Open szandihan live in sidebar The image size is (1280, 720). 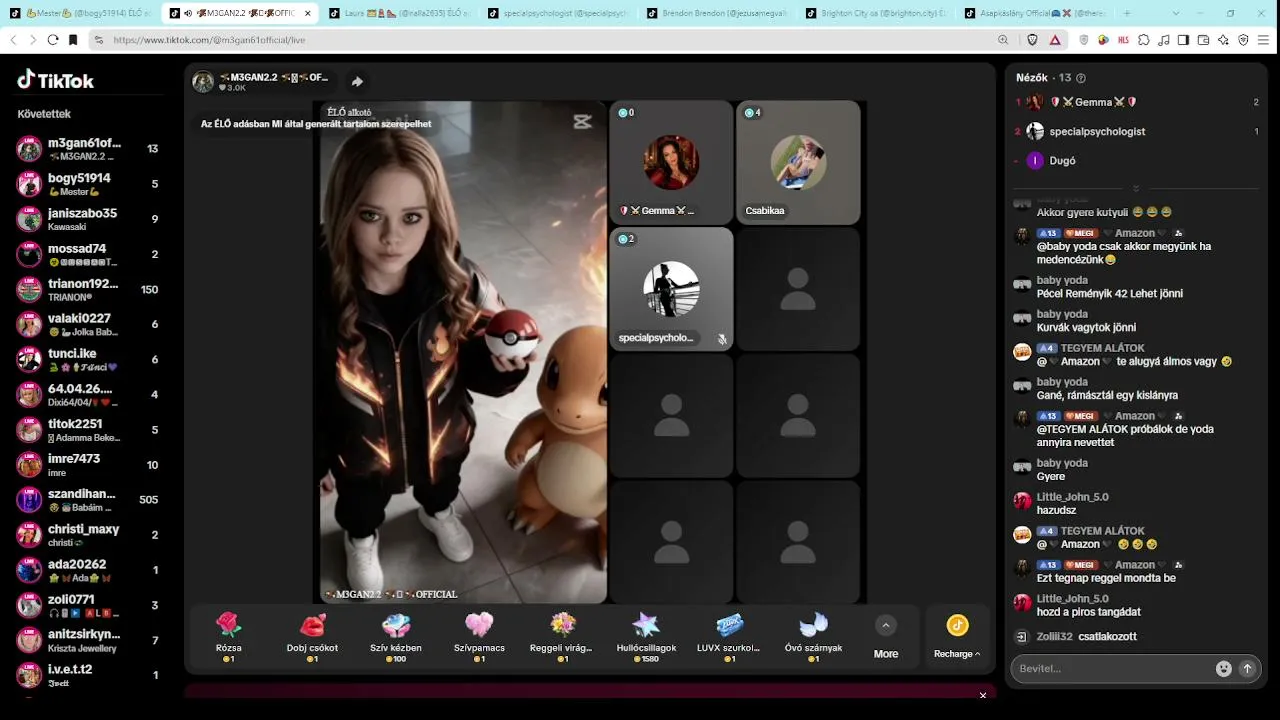pyautogui.click(x=89, y=500)
